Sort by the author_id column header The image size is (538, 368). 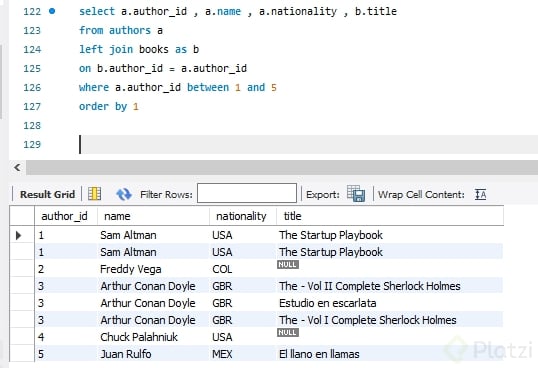click(x=66, y=216)
